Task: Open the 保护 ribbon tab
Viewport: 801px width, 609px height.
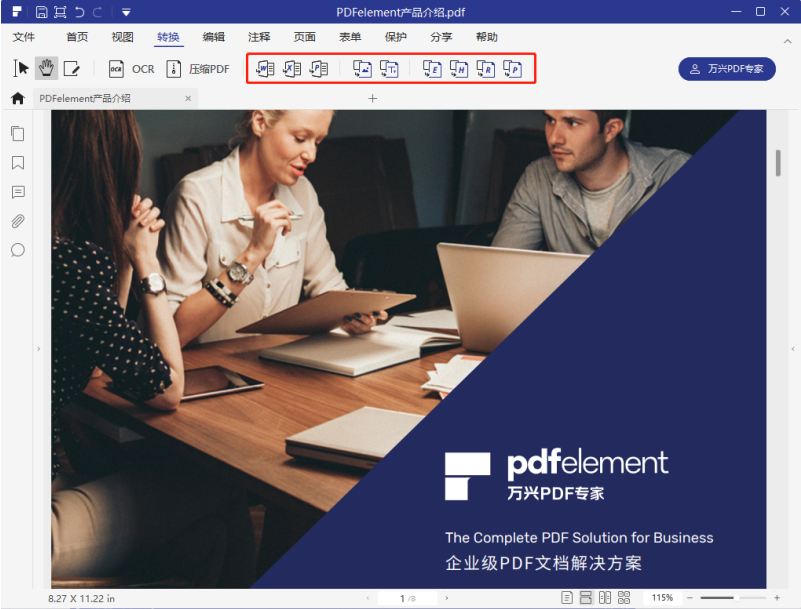Action: (x=395, y=37)
